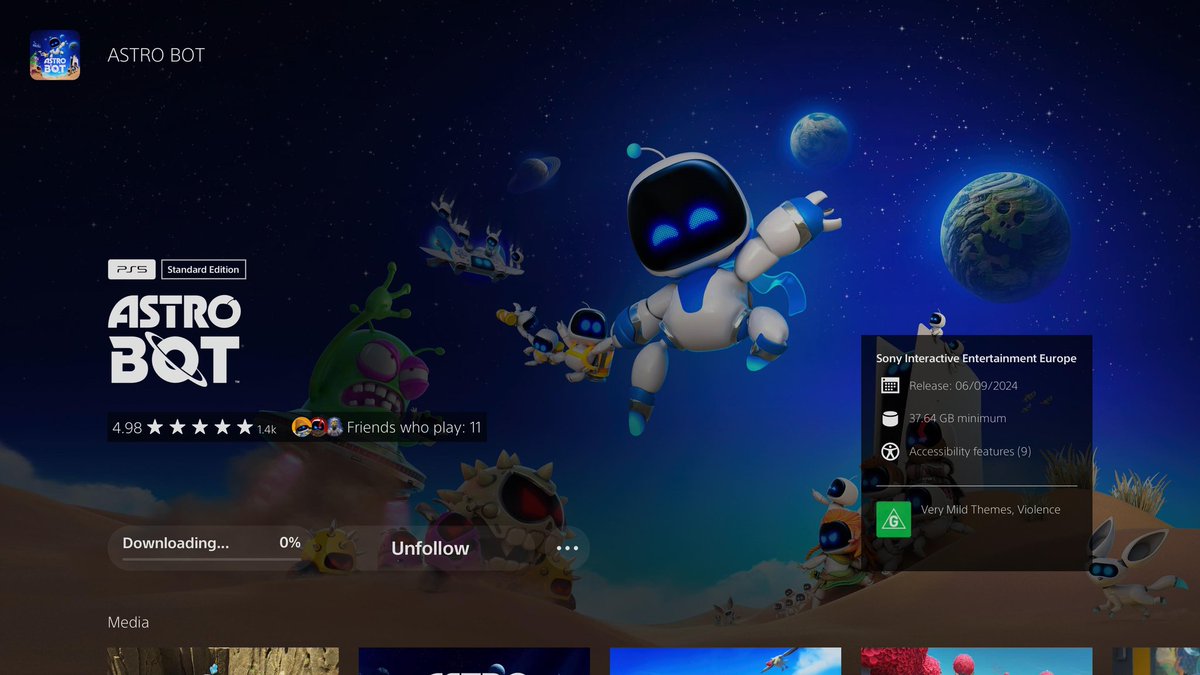Click the calendar release date icon
Image resolution: width=1200 pixels, height=675 pixels.
click(x=890, y=386)
